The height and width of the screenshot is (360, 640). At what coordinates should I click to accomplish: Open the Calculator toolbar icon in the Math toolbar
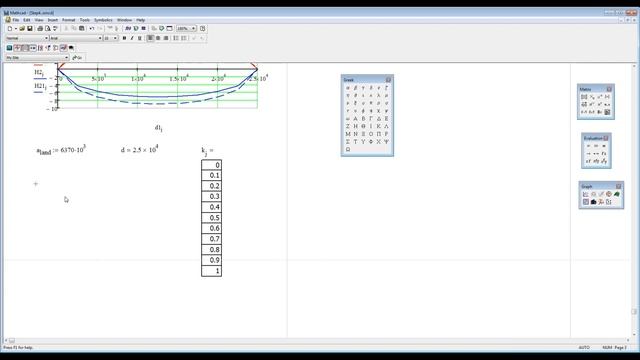[x=9, y=48]
